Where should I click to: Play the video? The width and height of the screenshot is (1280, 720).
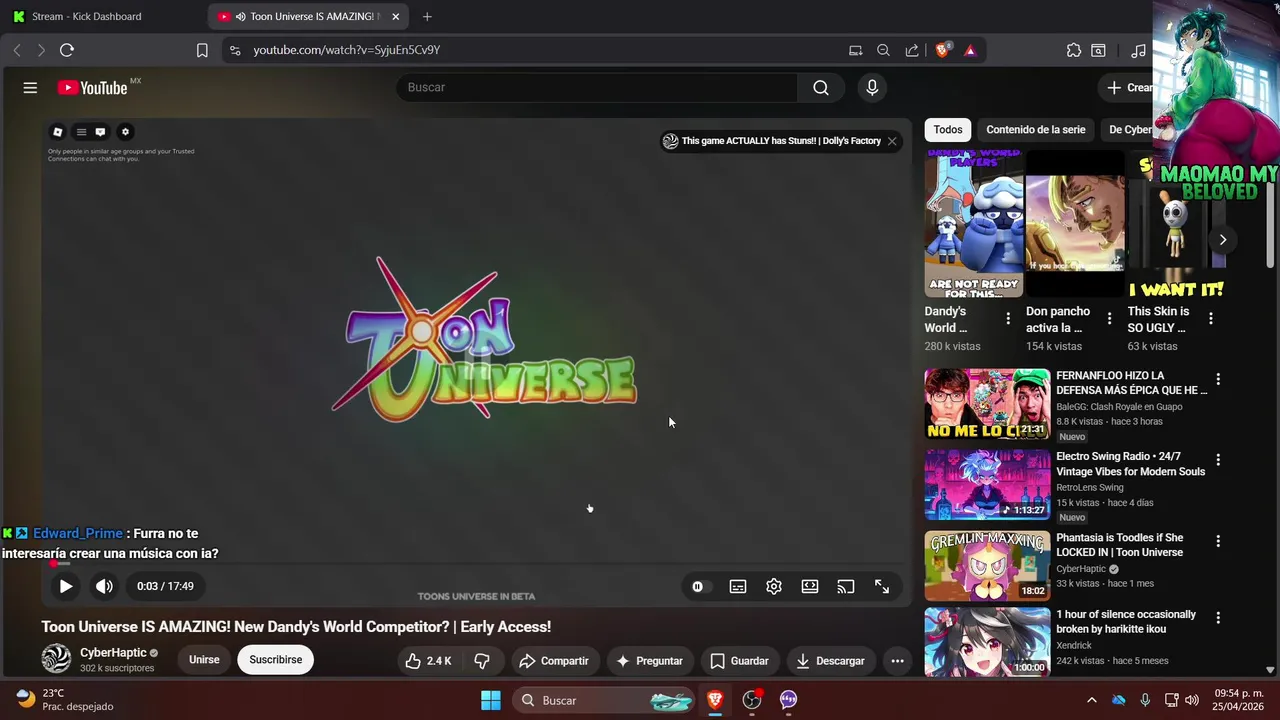(x=65, y=586)
